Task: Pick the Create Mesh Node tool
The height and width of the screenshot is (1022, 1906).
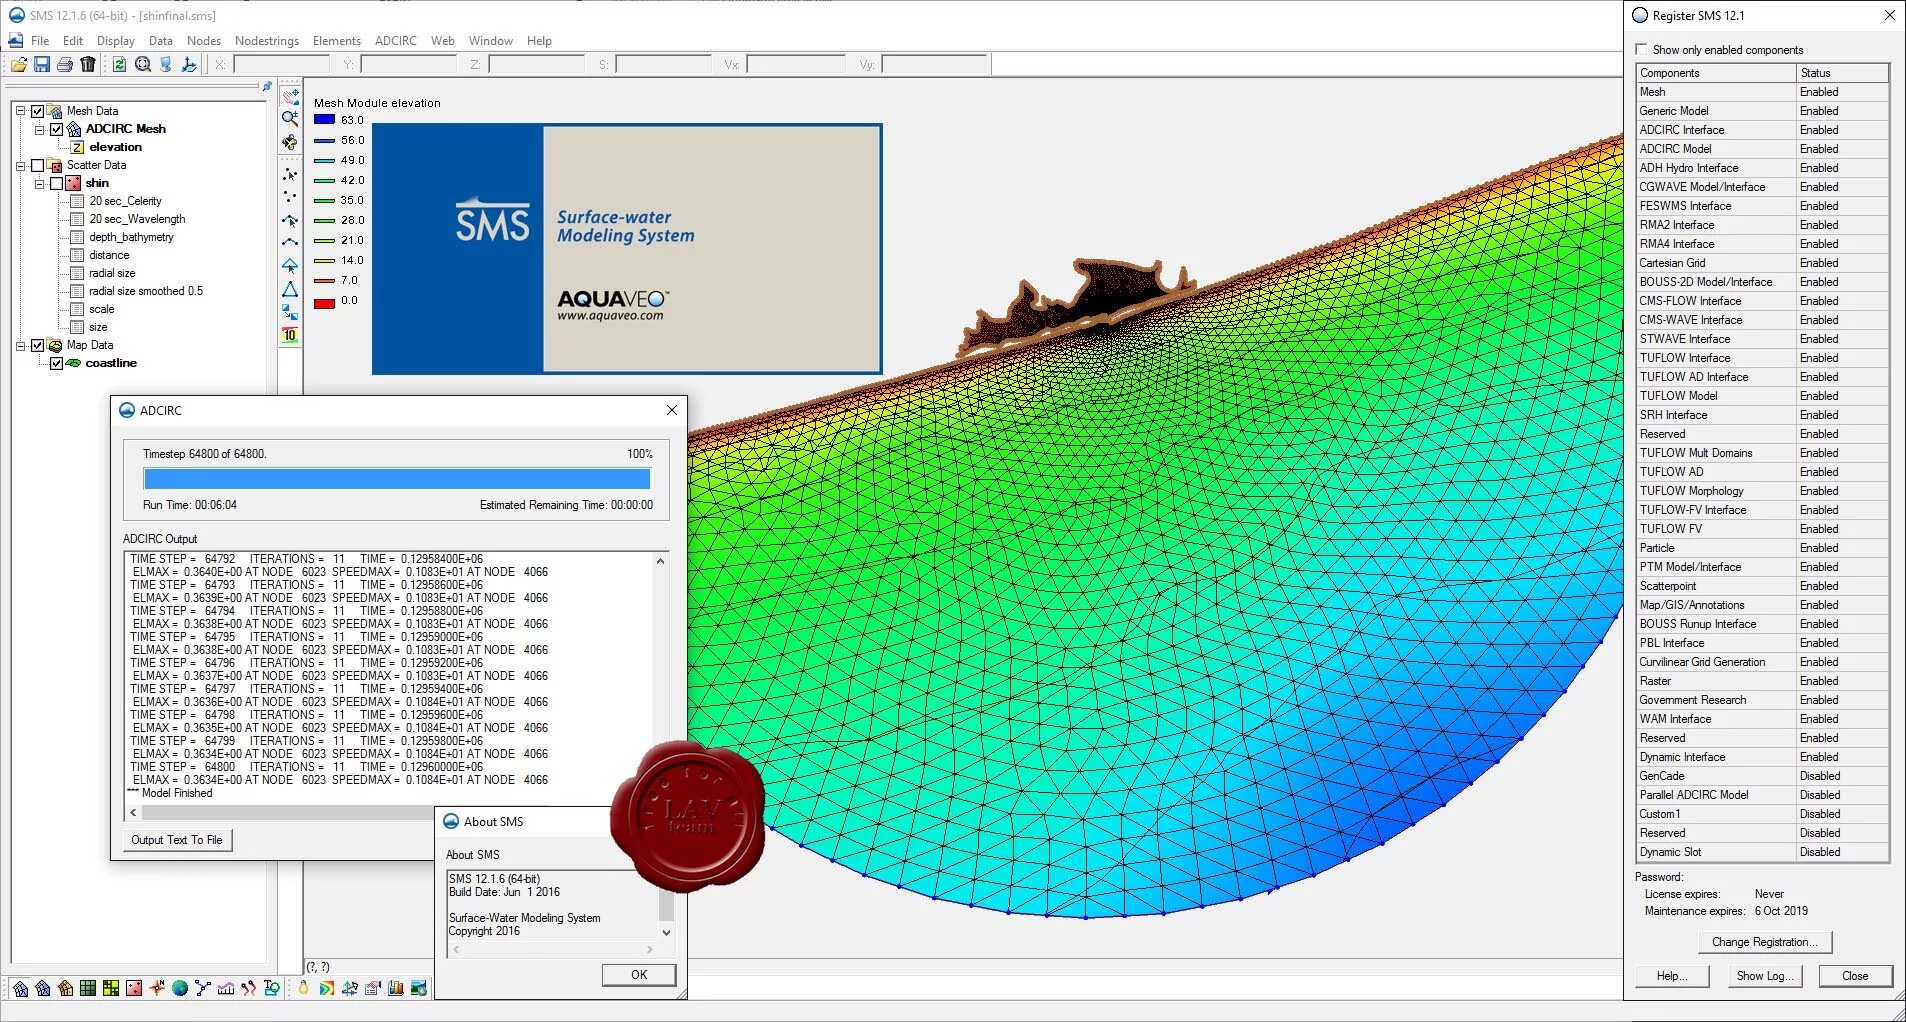Action: (x=290, y=197)
